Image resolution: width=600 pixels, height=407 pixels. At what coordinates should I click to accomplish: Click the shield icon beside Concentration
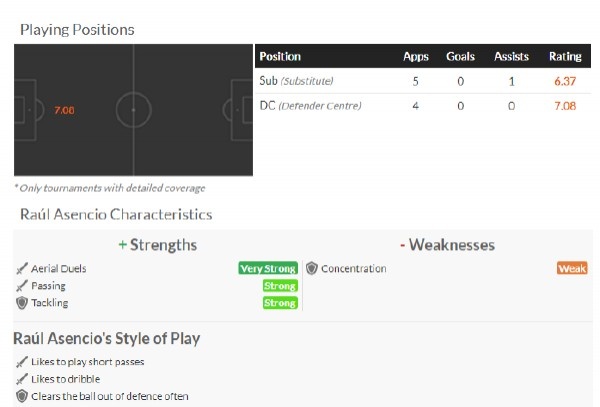tap(312, 269)
